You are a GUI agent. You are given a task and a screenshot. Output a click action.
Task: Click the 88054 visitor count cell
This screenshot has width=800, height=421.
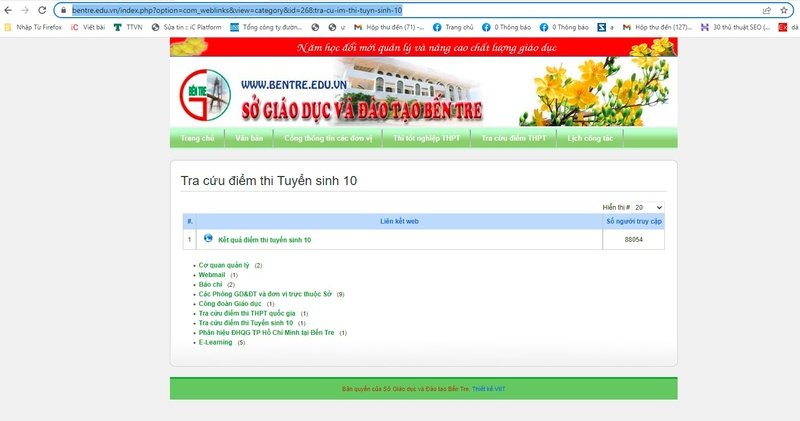pos(634,240)
